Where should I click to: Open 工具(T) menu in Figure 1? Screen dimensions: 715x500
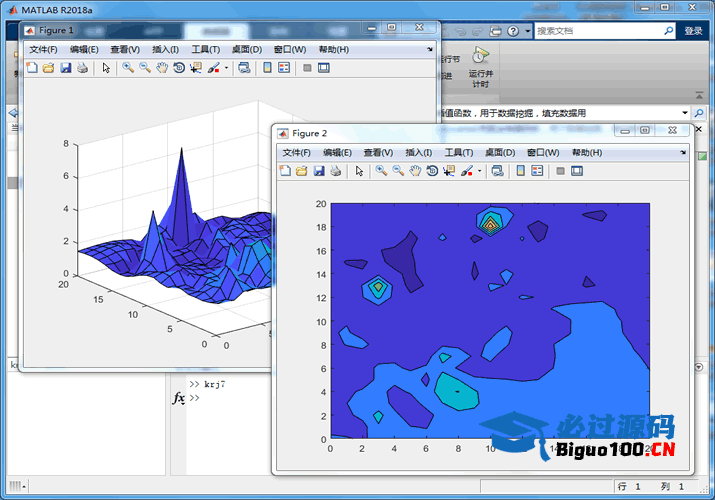pos(206,50)
